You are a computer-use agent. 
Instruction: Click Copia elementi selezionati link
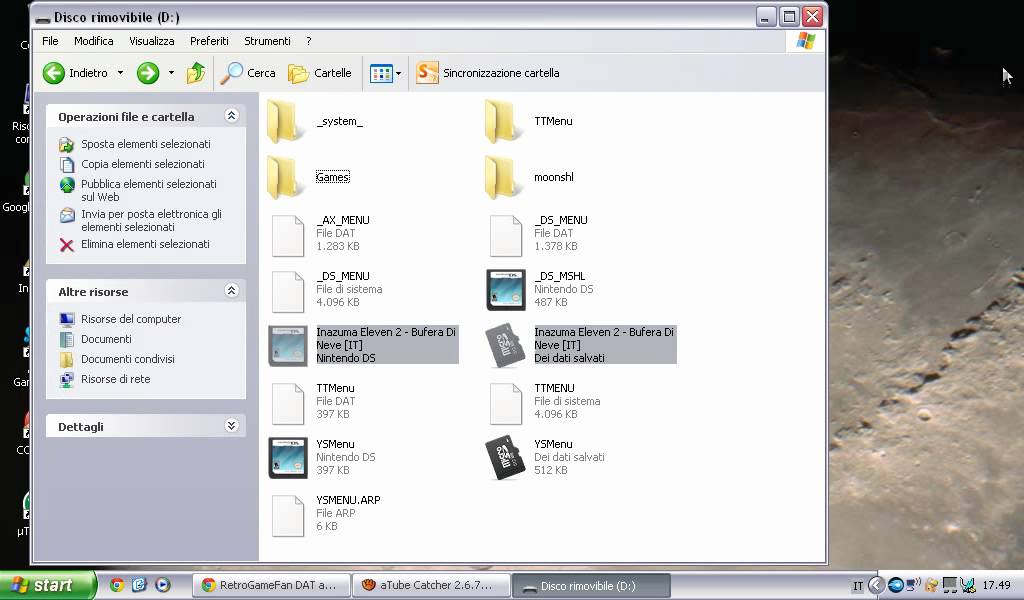coord(142,165)
